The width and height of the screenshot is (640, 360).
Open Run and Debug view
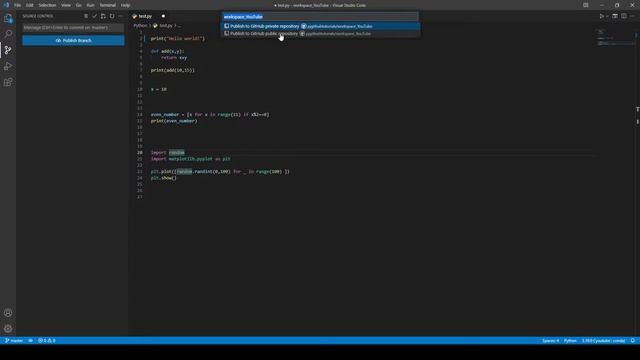pyautogui.click(x=8, y=66)
